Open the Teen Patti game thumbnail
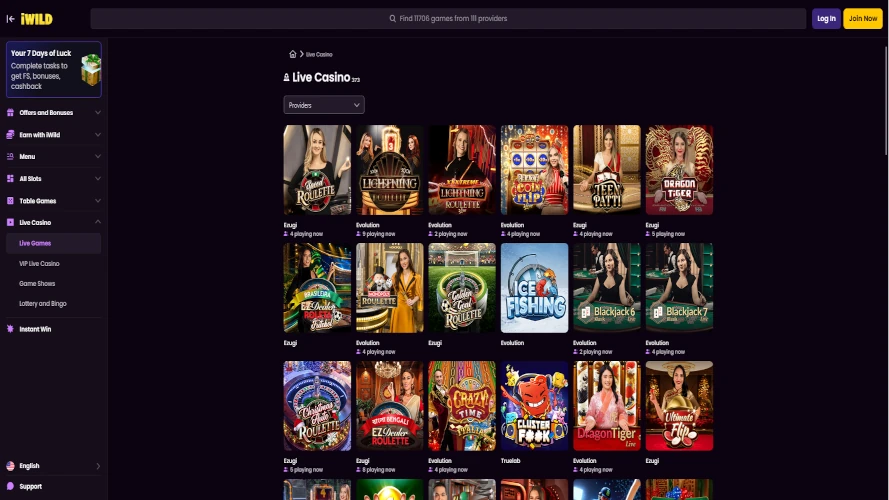Screen dimensions: 889x500 [607, 170]
